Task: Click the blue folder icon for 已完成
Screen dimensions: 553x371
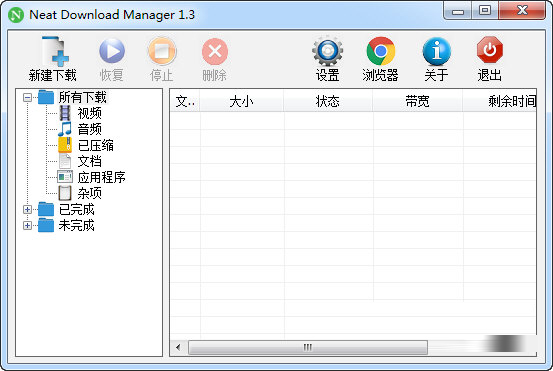Action: [46, 209]
